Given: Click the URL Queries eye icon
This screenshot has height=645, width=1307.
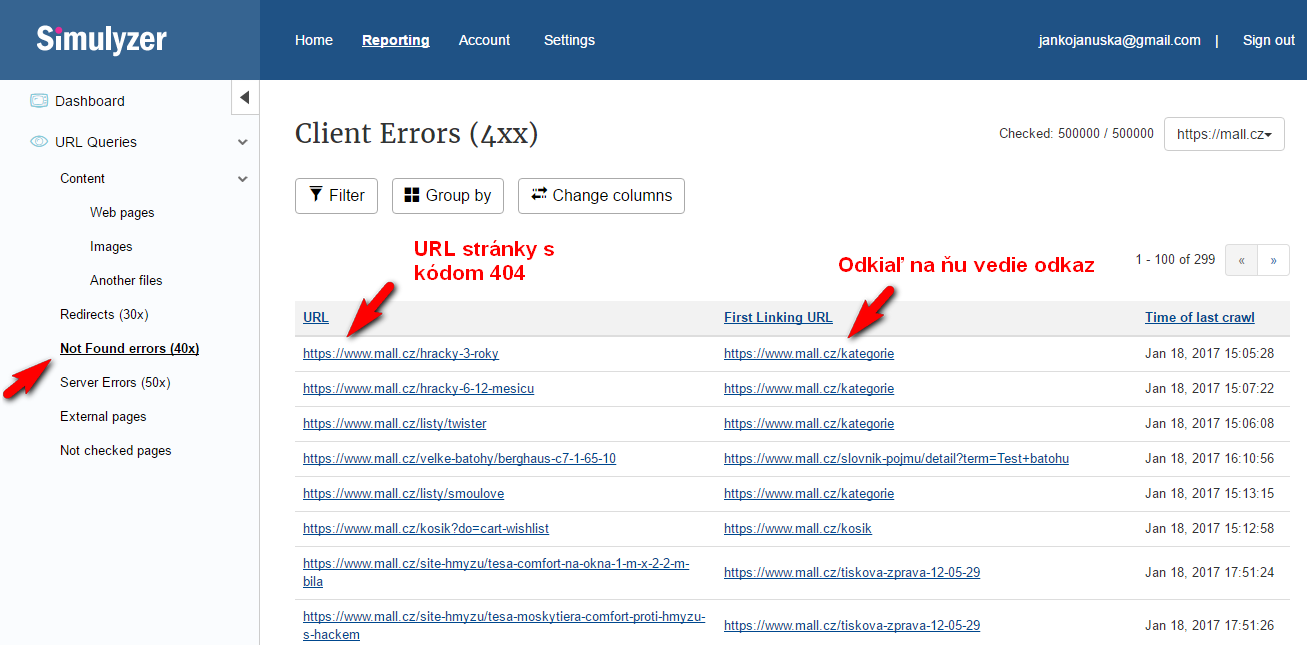Looking at the screenshot, I should pyautogui.click(x=39, y=142).
